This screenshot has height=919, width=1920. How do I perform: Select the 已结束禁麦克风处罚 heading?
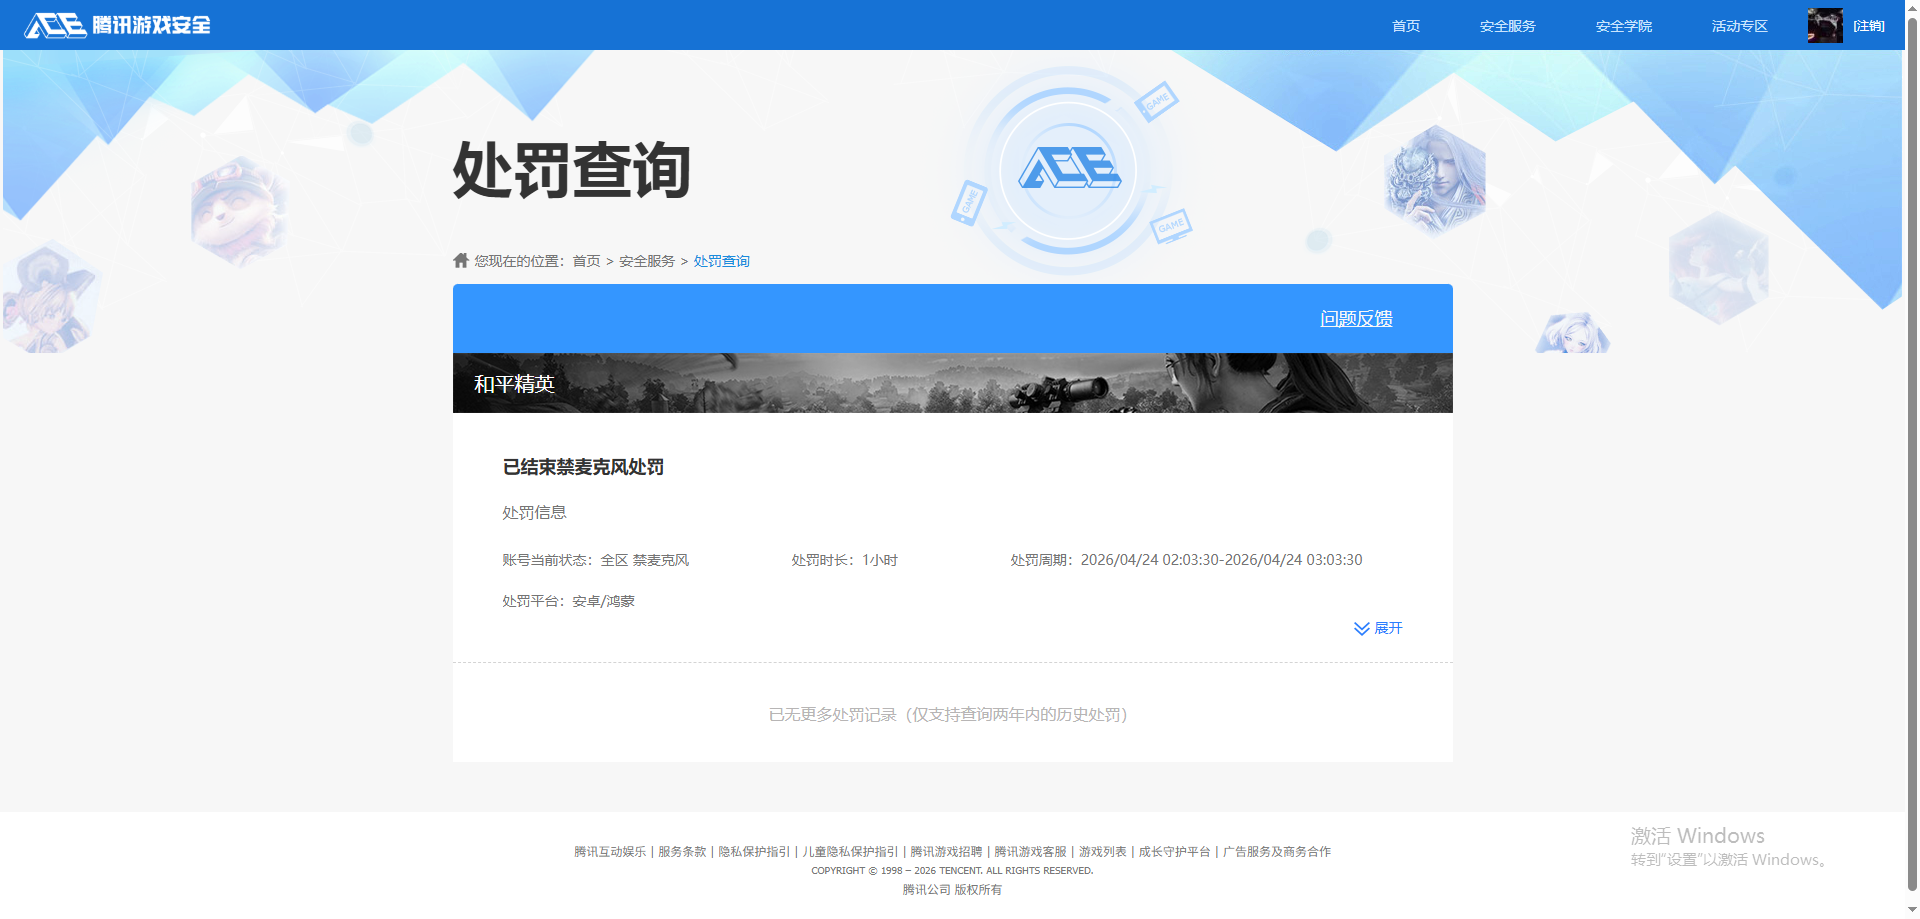(583, 467)
